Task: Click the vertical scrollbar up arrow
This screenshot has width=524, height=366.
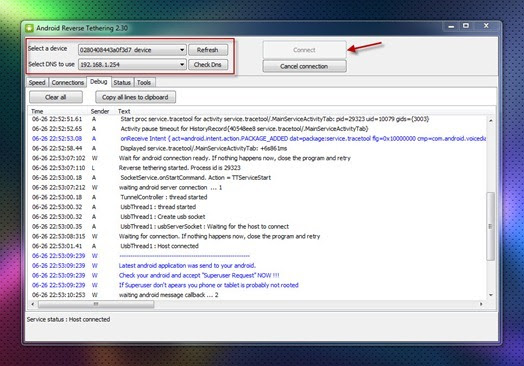Action: pyautogui.click(x=491, y=120)
